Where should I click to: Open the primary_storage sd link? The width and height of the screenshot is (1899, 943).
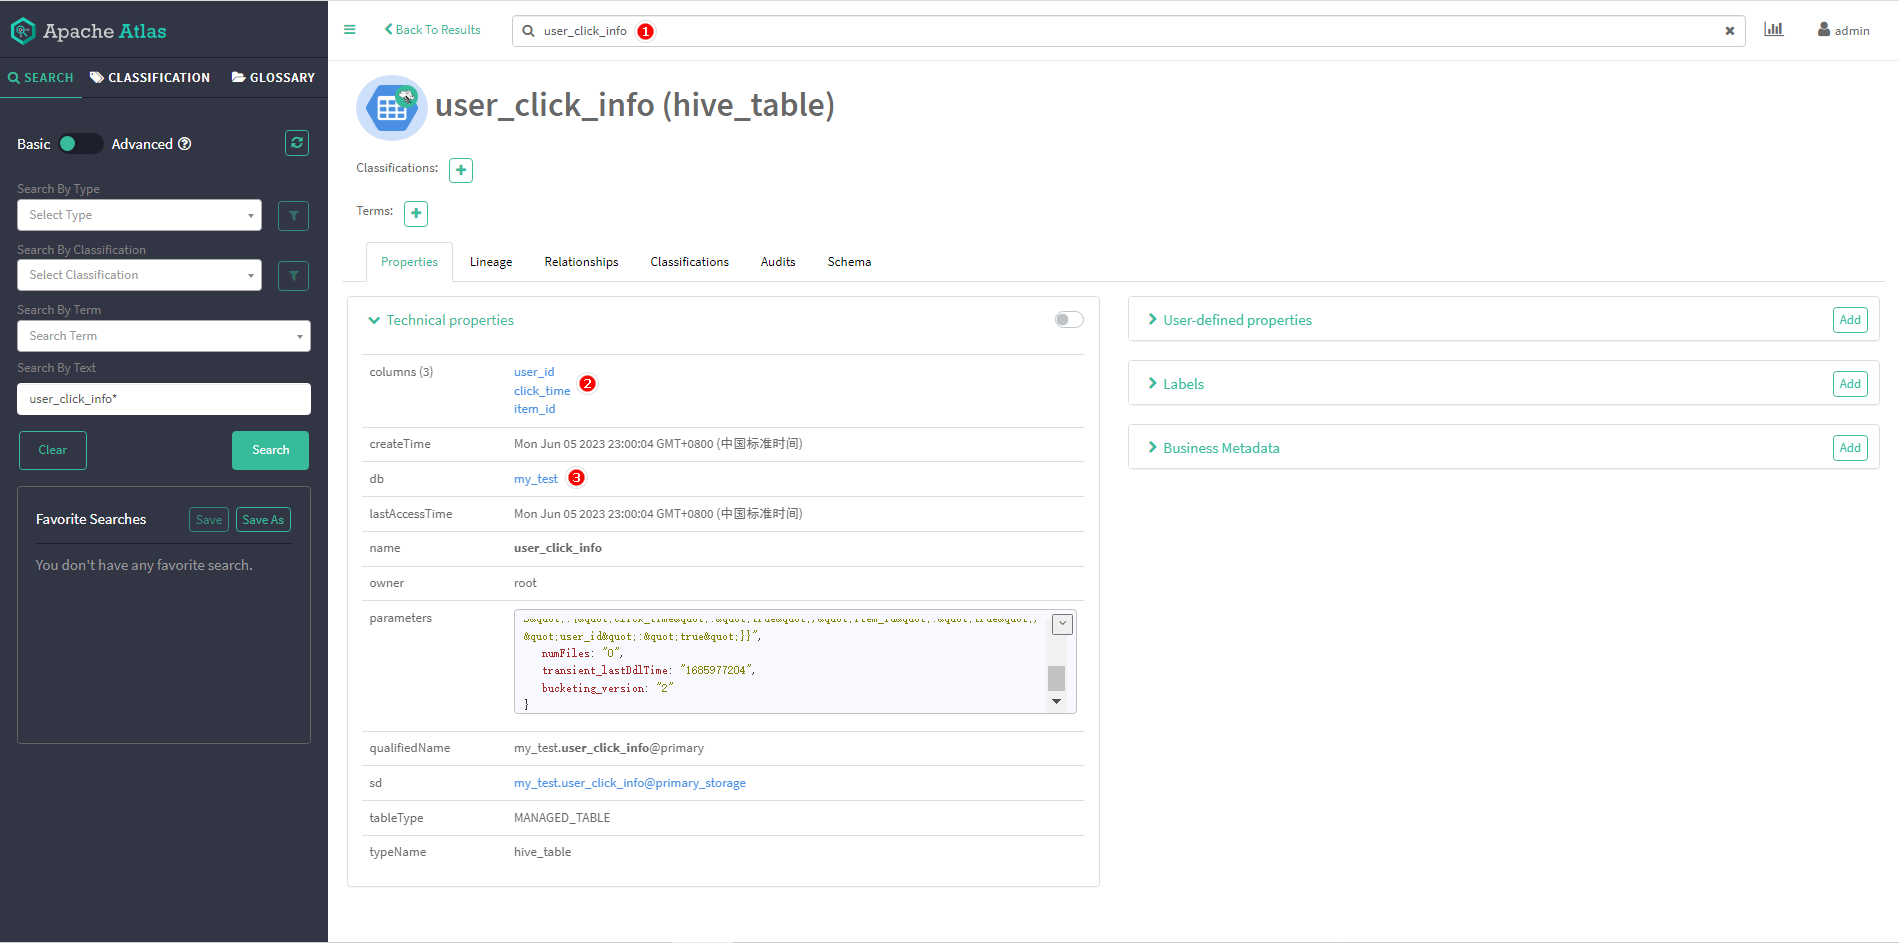coord(630,783)
